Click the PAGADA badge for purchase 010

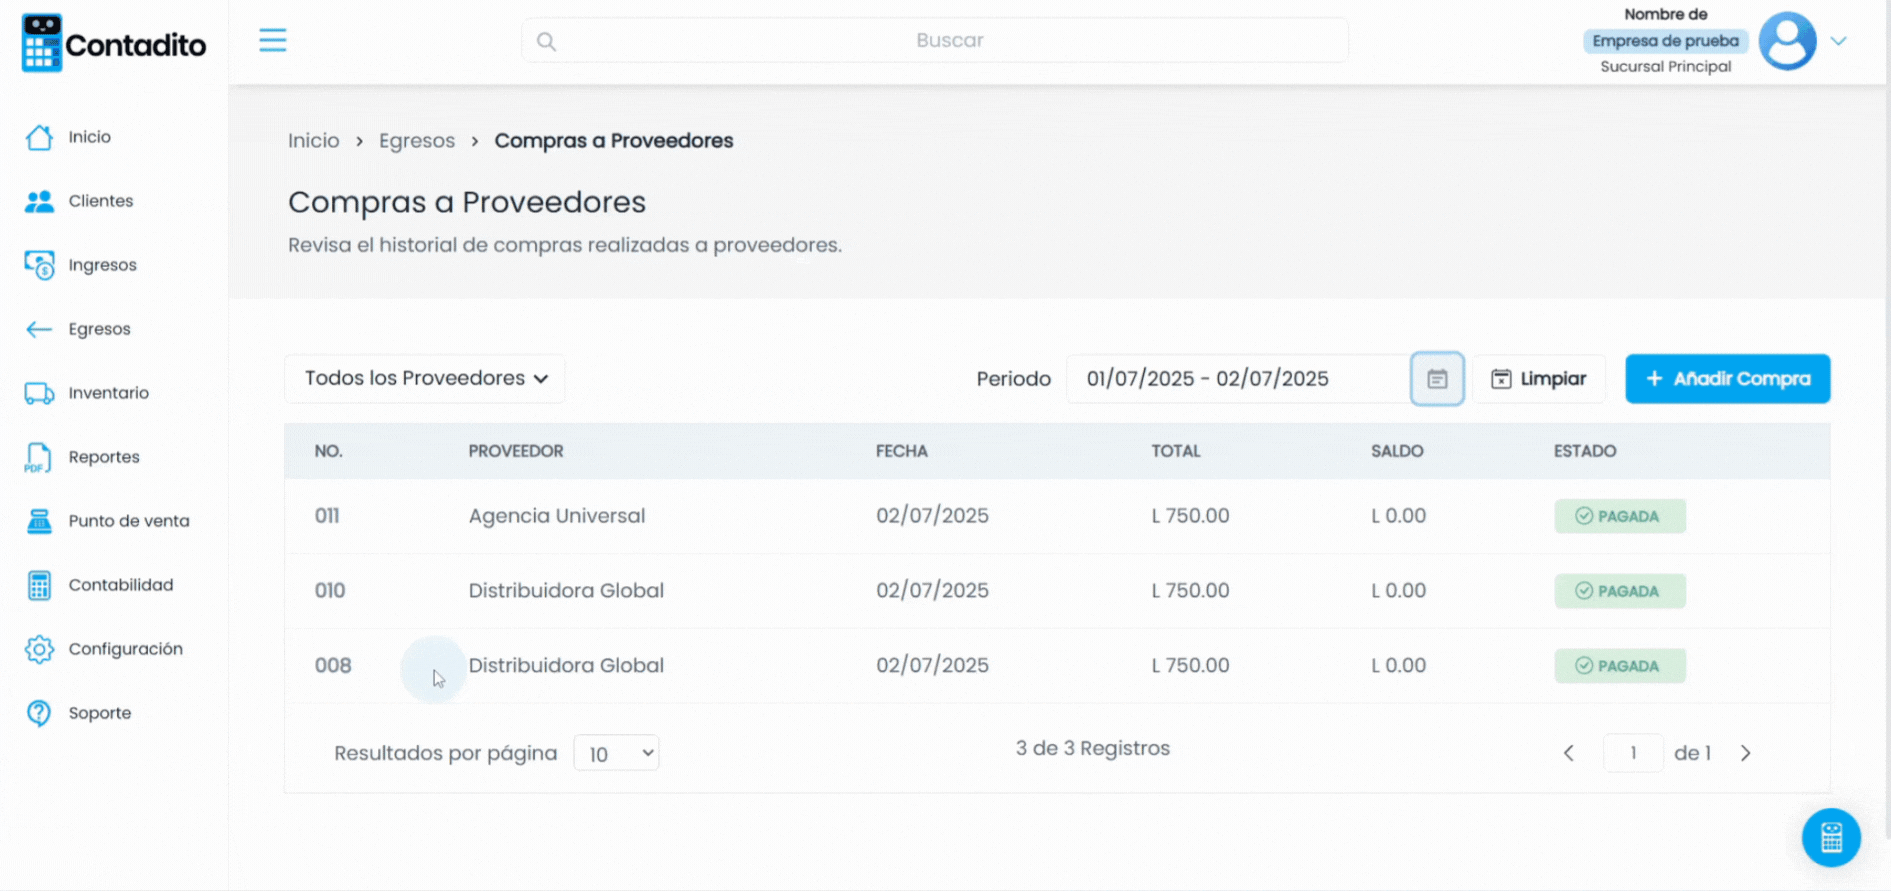coord(1620,591)
